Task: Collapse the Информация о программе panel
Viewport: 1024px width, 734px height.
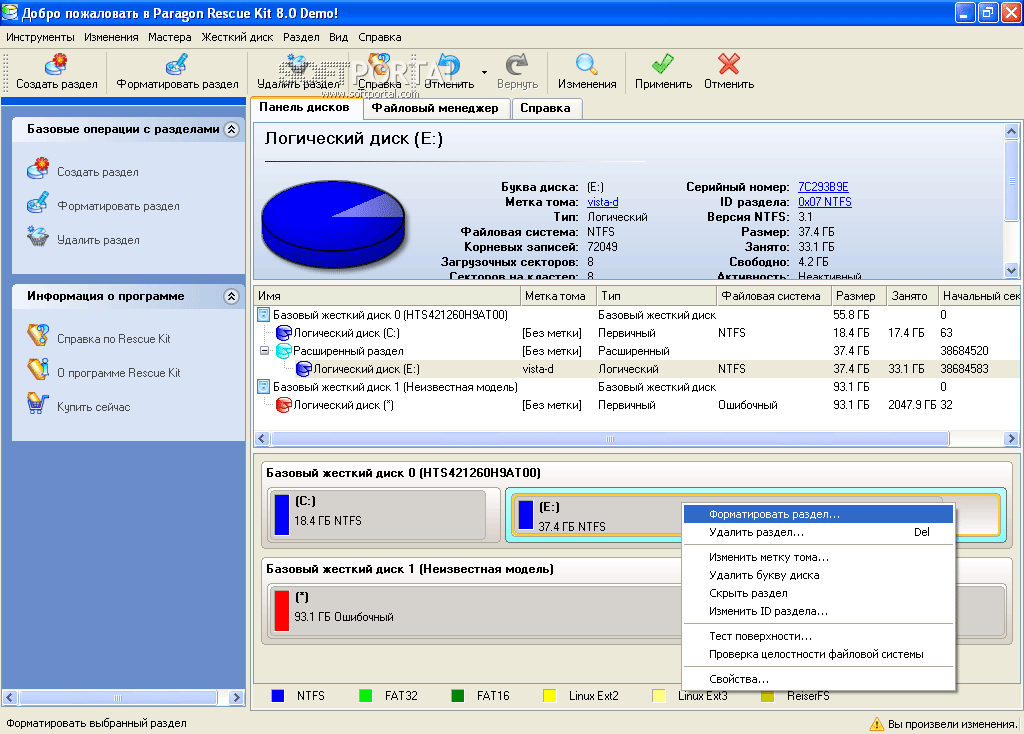Action: tap(231, 296)
